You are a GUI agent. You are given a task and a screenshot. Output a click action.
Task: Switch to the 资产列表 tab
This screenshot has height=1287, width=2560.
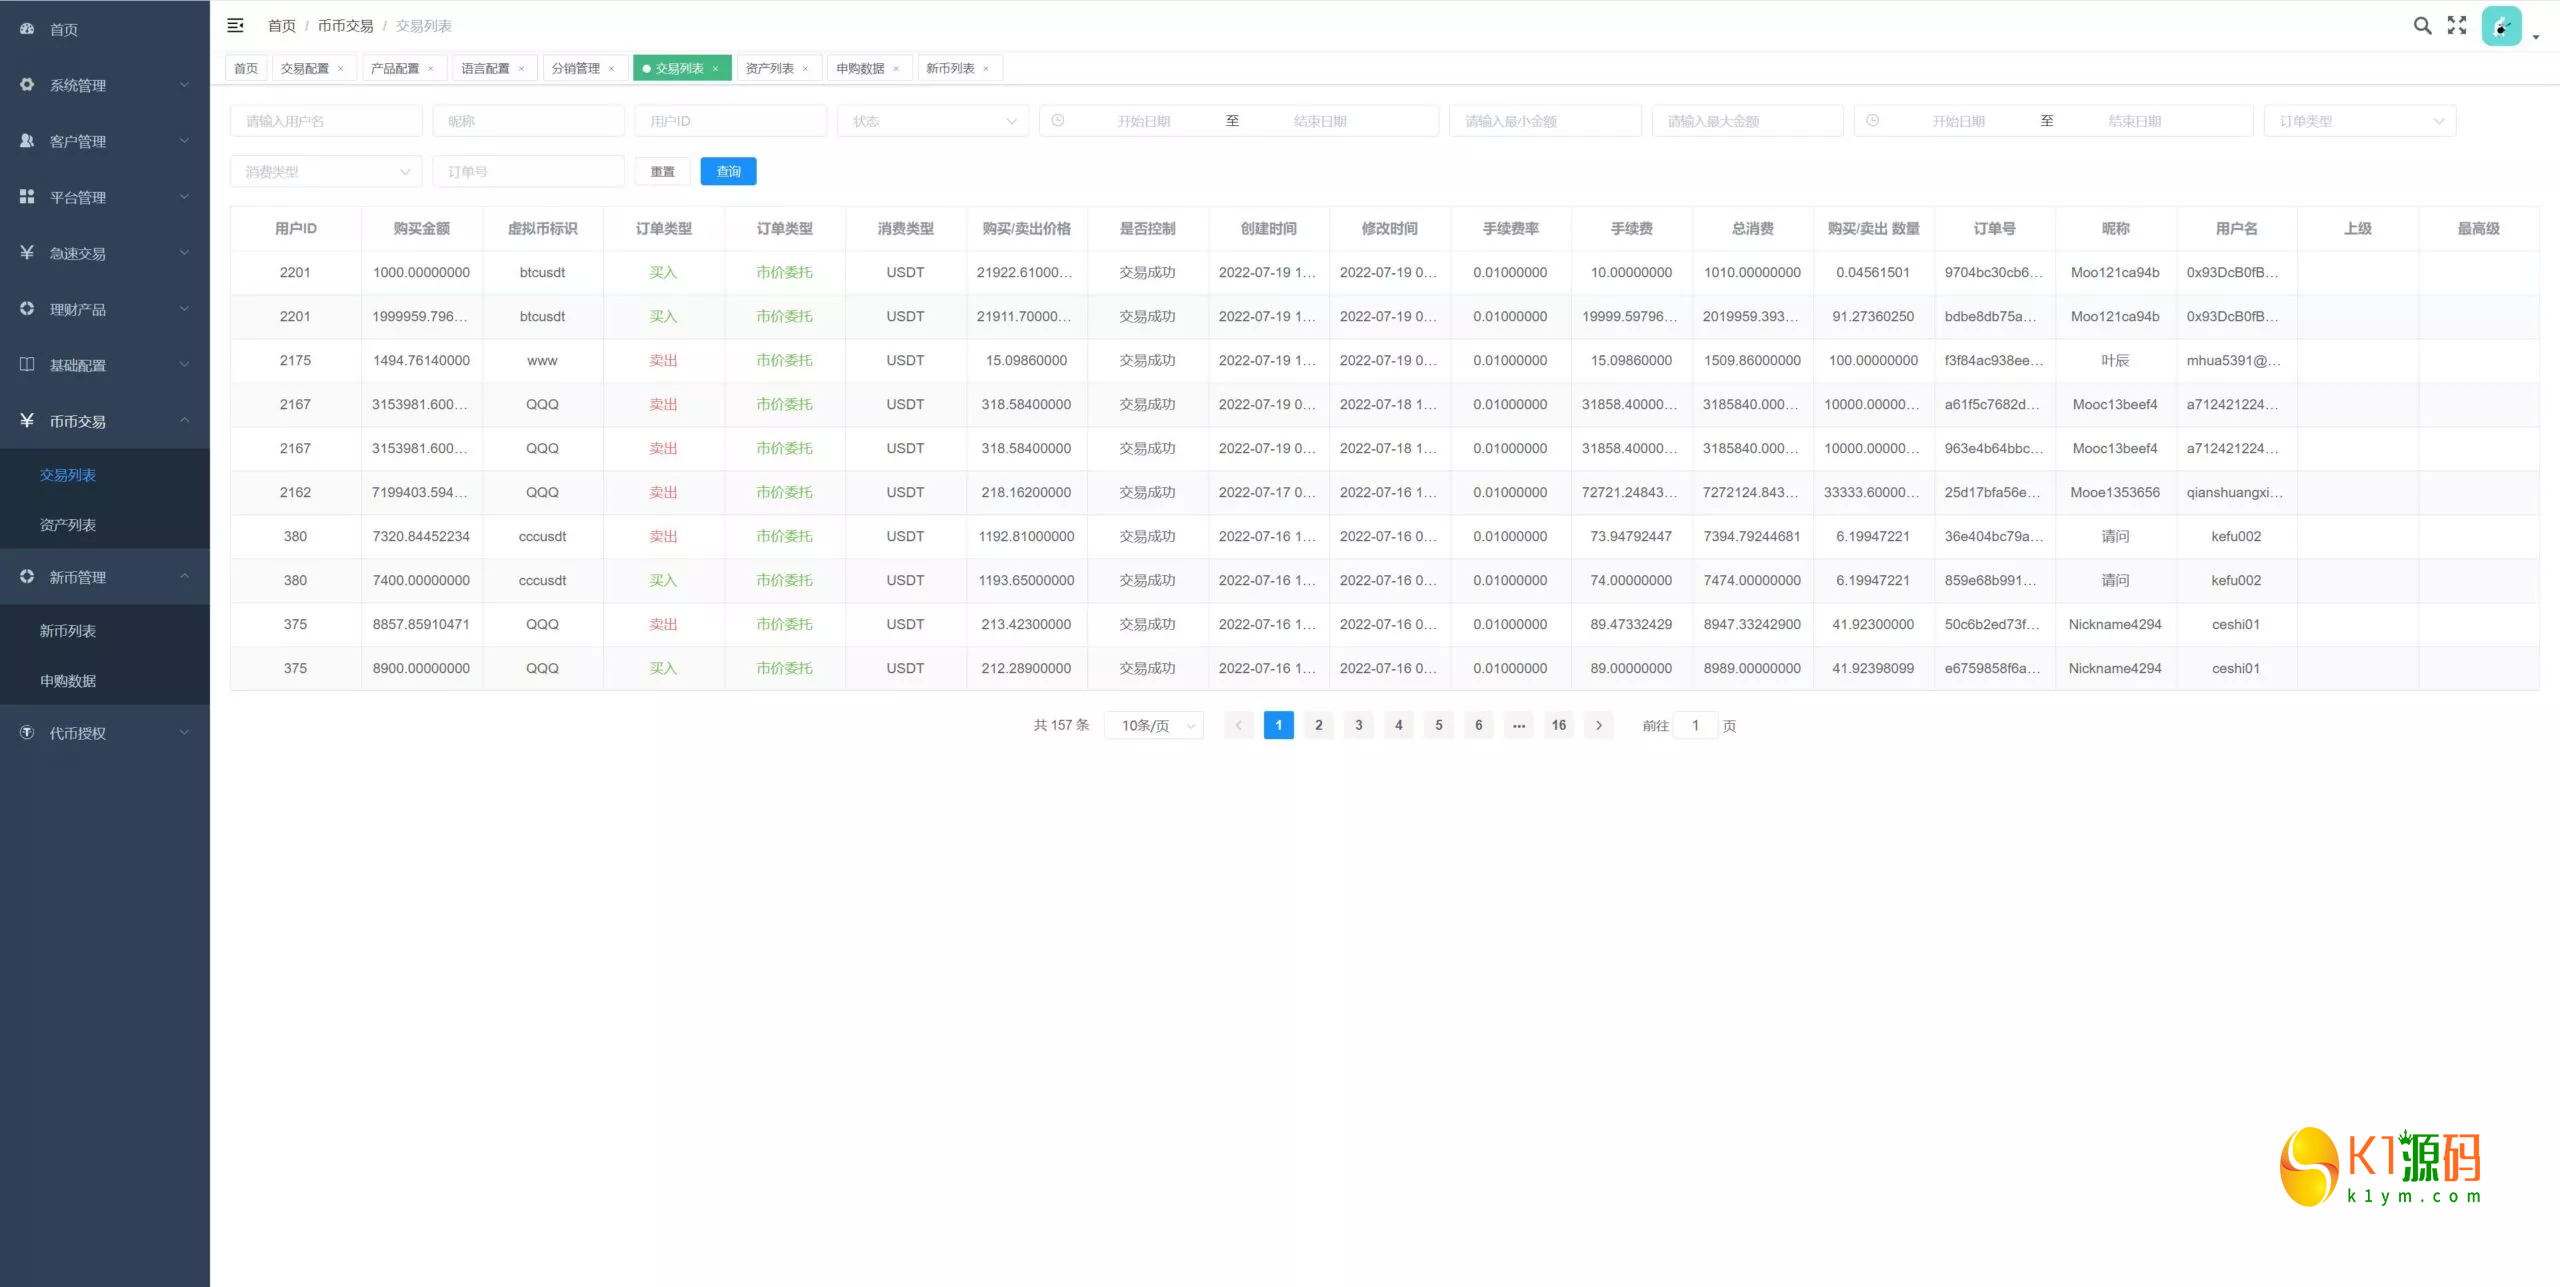[769, 69]
